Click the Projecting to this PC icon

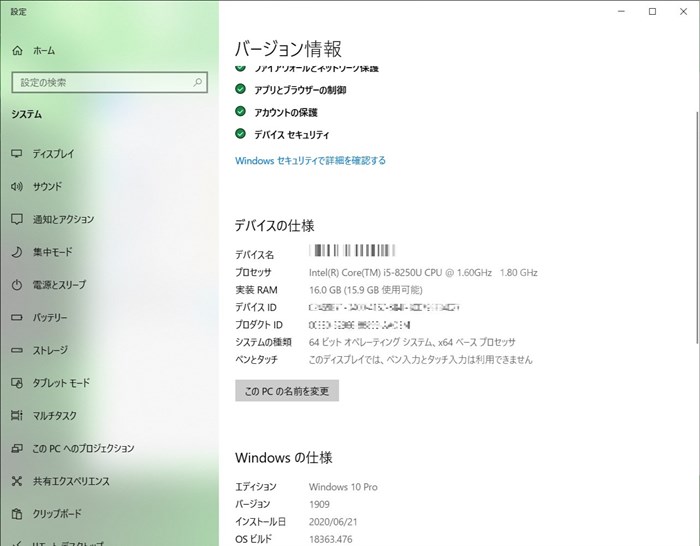pos(17,448)
